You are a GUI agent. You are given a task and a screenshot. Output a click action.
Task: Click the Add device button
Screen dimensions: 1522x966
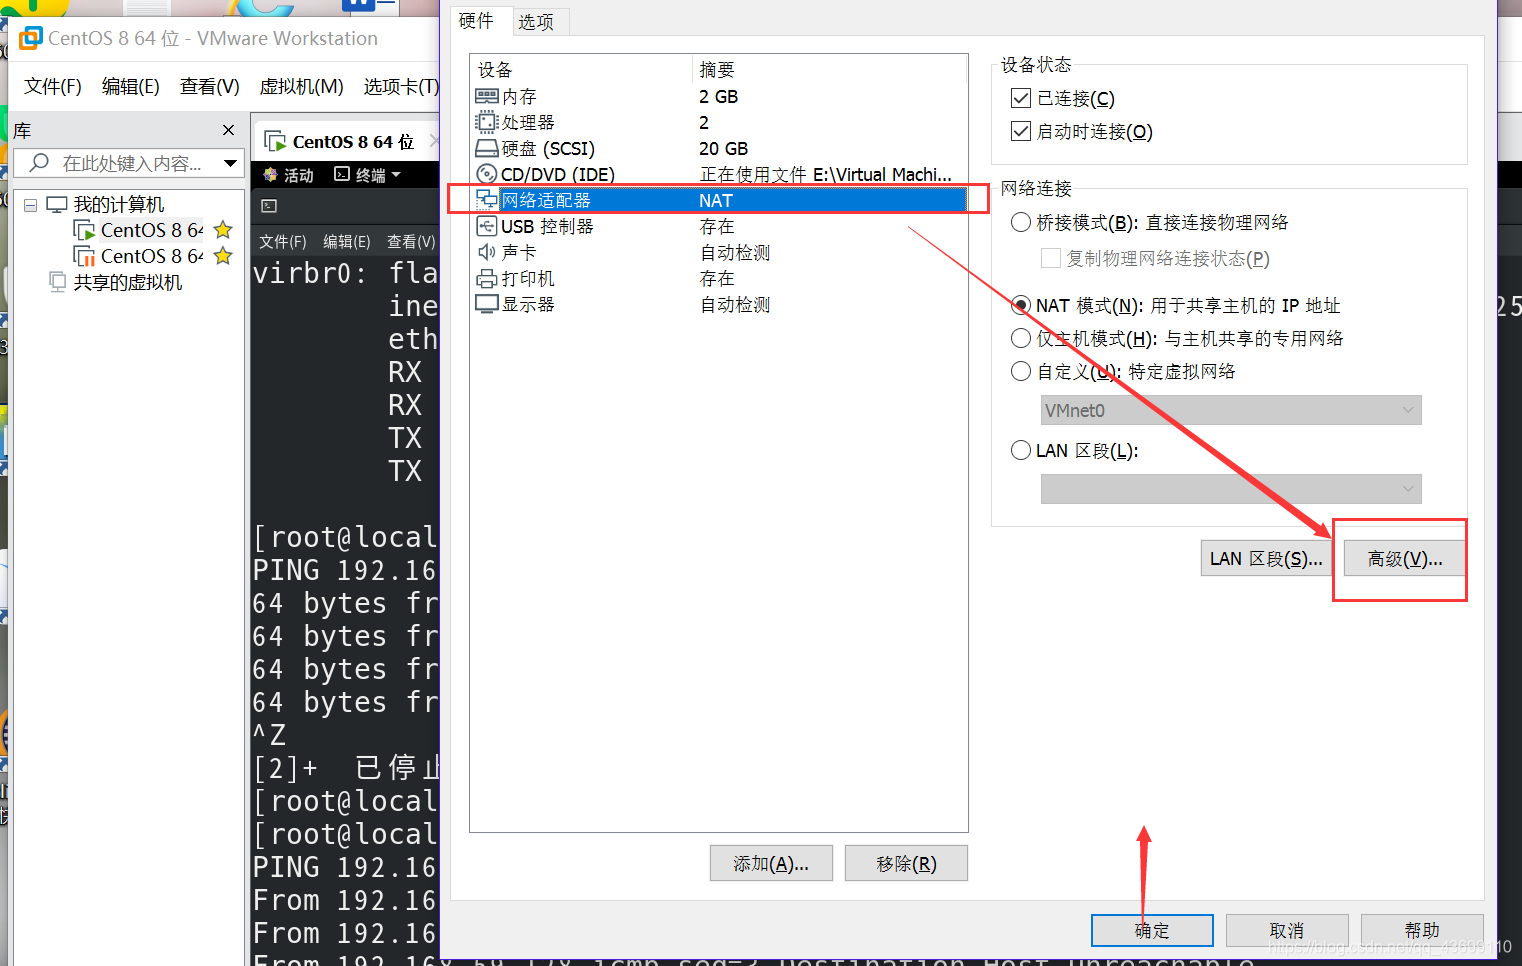pyautogui.click(x=771, y=863)
